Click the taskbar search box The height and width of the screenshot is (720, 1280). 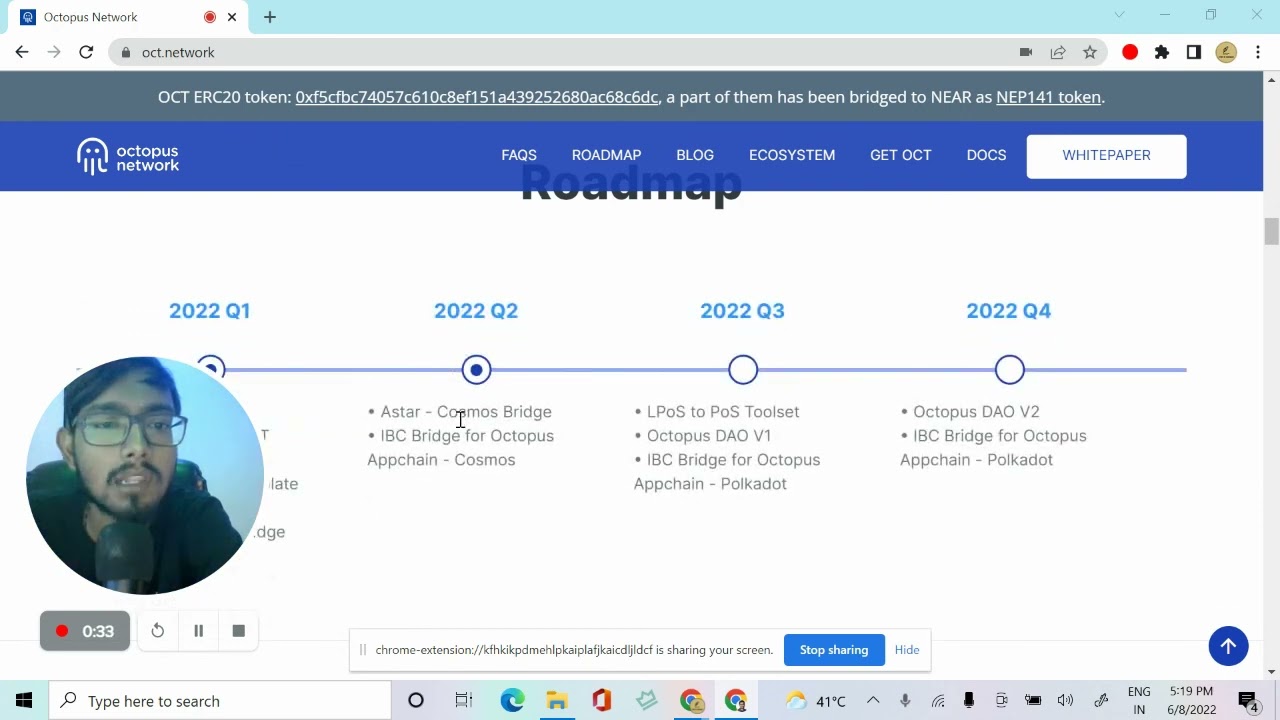219,701
